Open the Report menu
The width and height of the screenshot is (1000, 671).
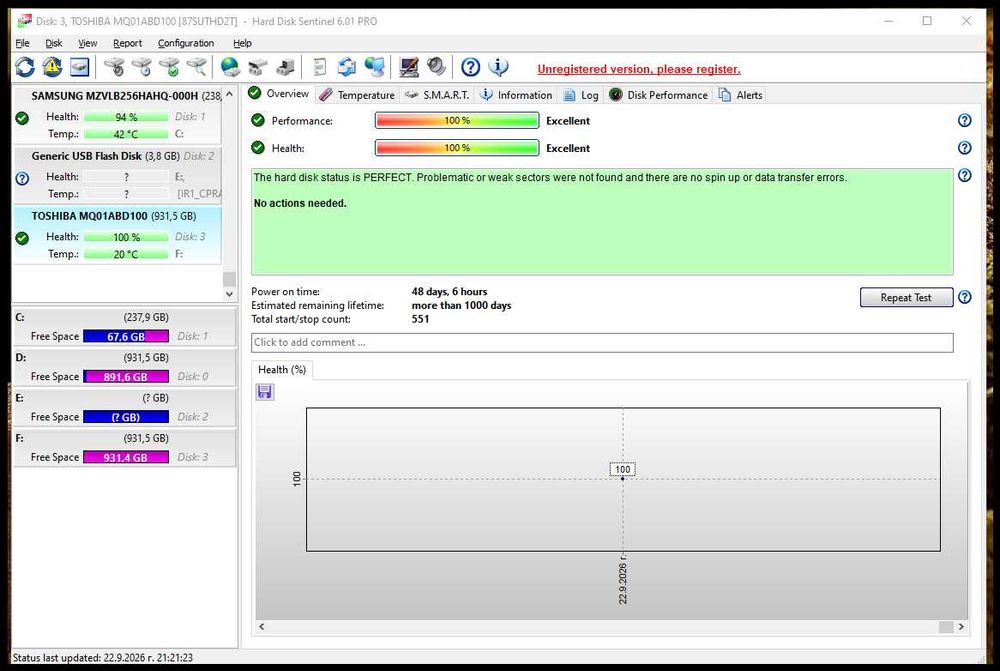coord(128,43)
